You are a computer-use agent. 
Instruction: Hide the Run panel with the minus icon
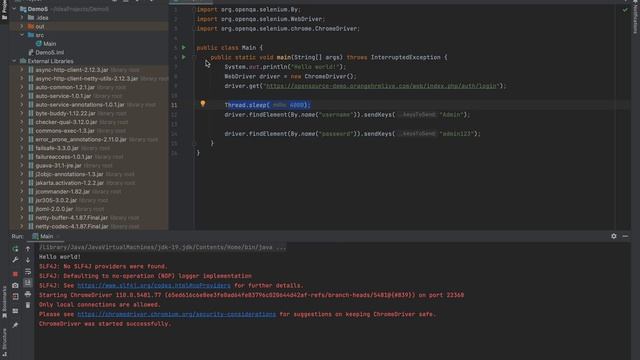click(x=625, y=236)
